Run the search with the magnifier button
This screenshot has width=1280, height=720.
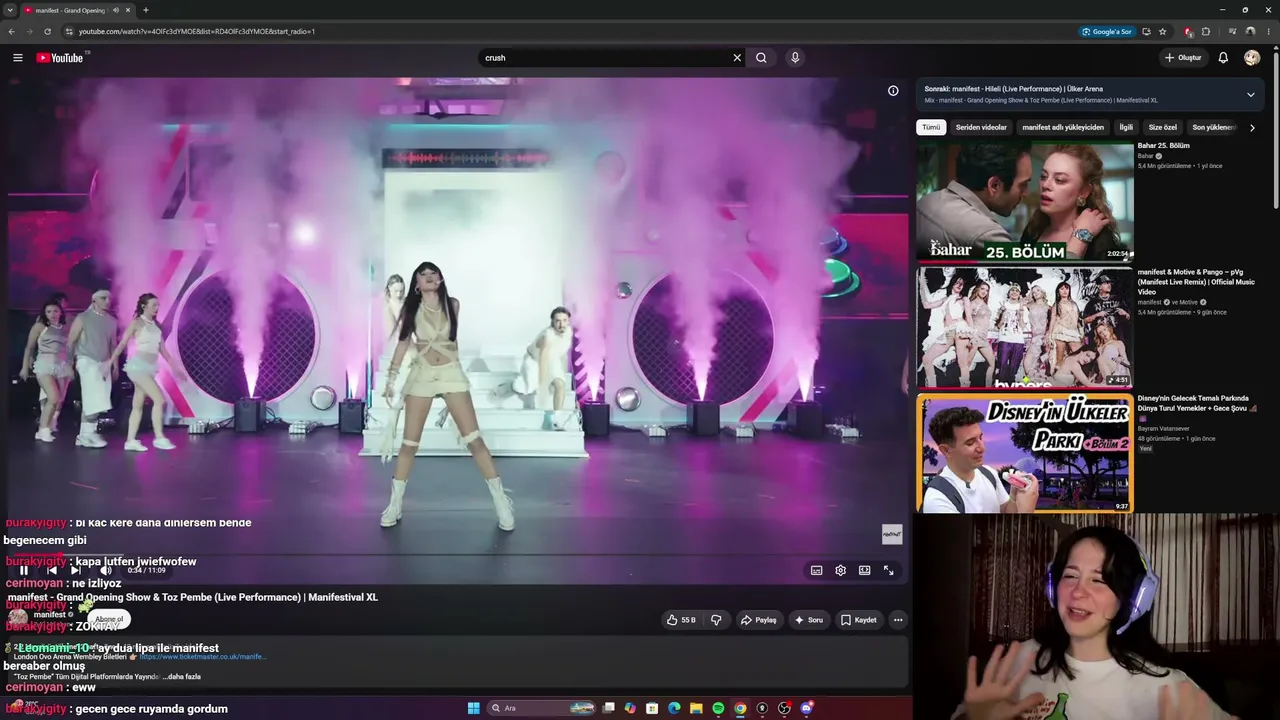[x=761, y=58]
